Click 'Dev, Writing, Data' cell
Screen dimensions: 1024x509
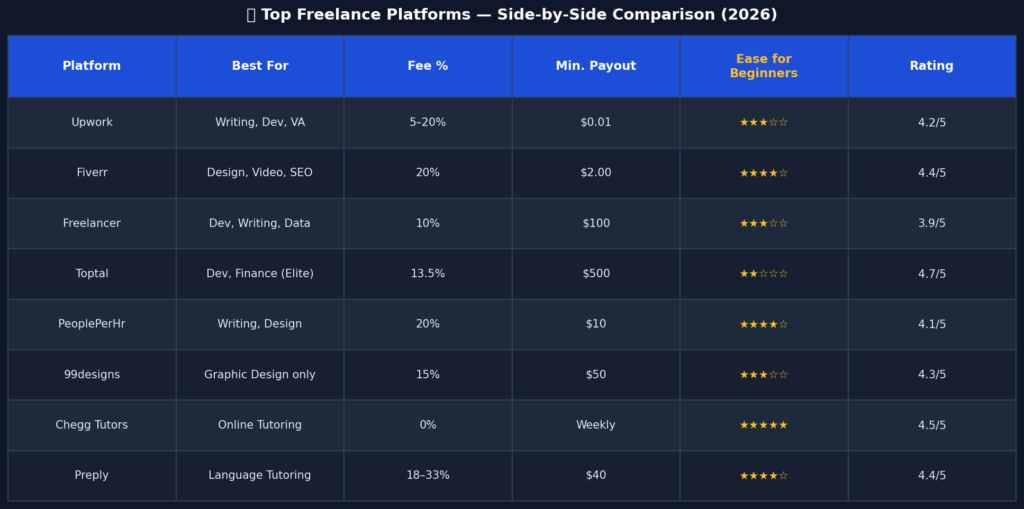tap(260, 223)
